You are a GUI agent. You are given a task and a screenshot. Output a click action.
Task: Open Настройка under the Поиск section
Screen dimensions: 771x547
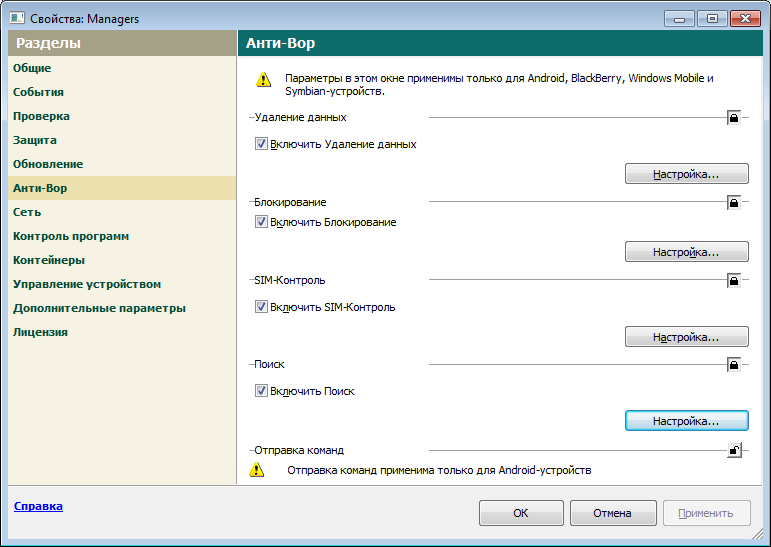pos(686,421)
